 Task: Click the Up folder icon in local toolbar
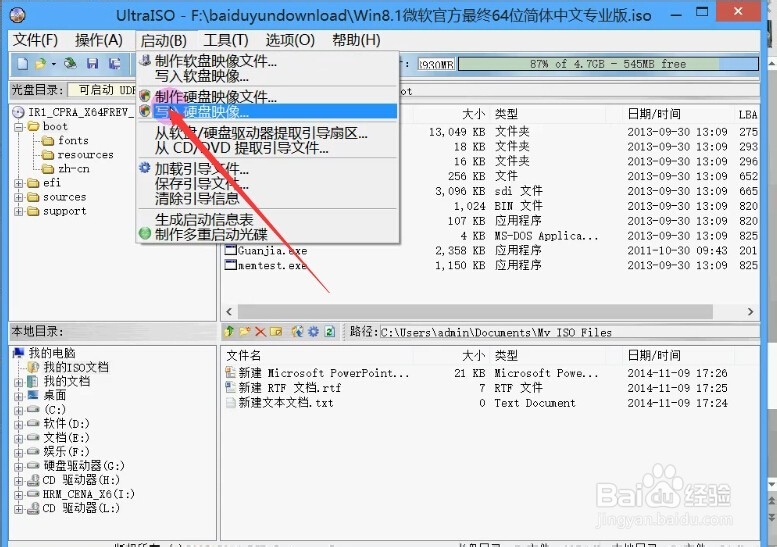[x=229, y=331]
